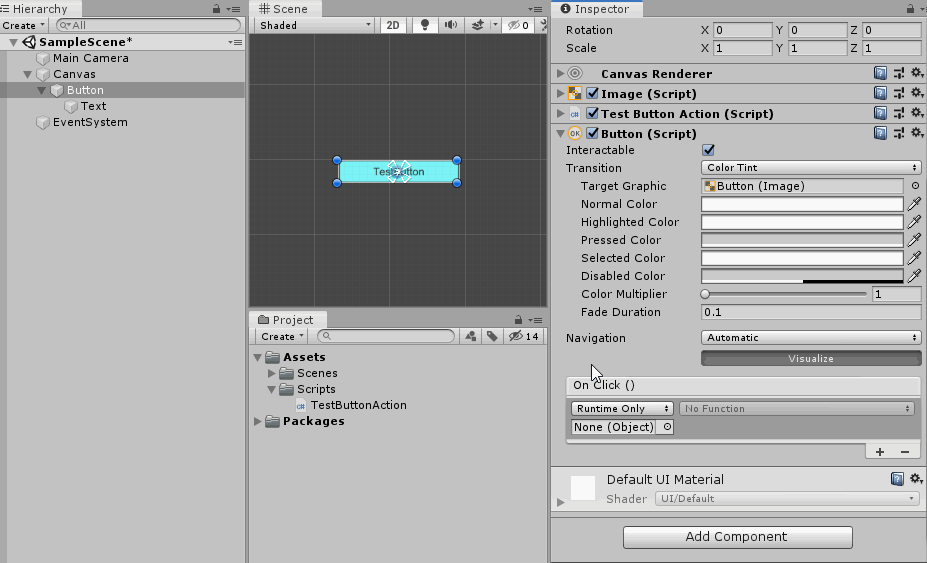Click the Visualize button

click(x=811, y=358)
